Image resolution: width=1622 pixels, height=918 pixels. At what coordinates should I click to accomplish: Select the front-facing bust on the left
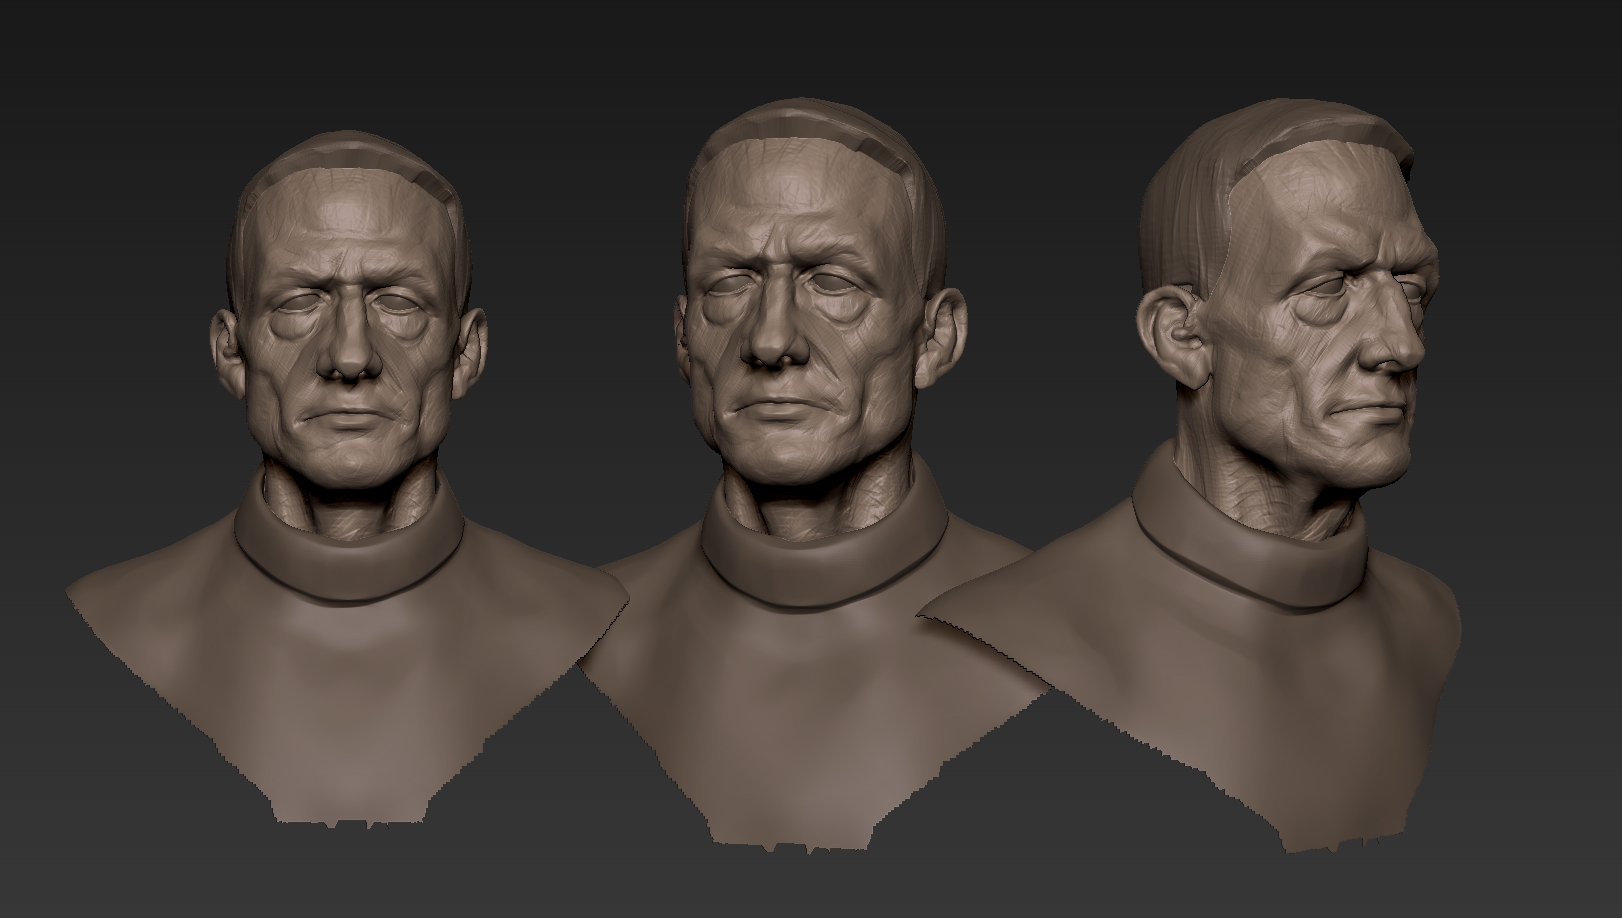347,478
